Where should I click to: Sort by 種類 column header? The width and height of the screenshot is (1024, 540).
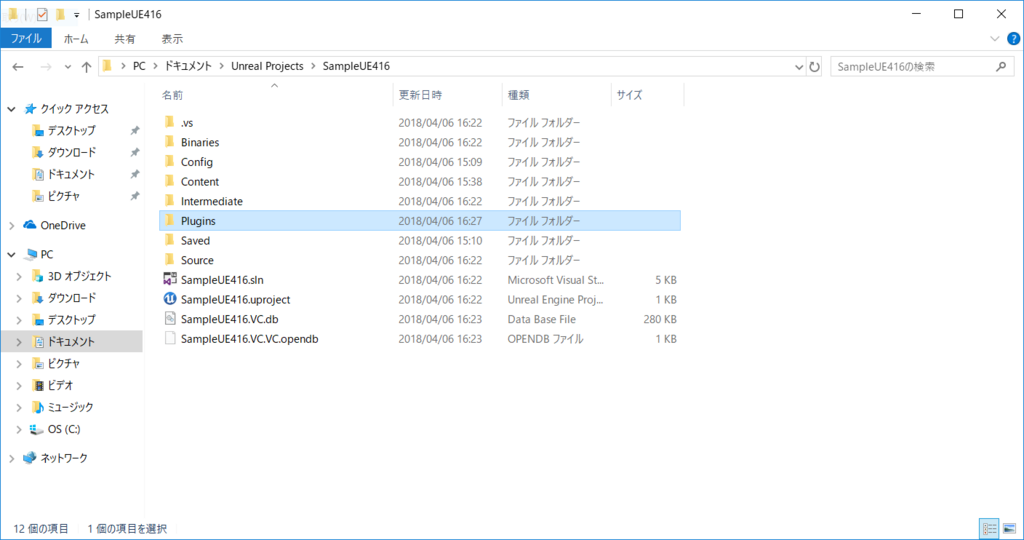tap(519, 95)
